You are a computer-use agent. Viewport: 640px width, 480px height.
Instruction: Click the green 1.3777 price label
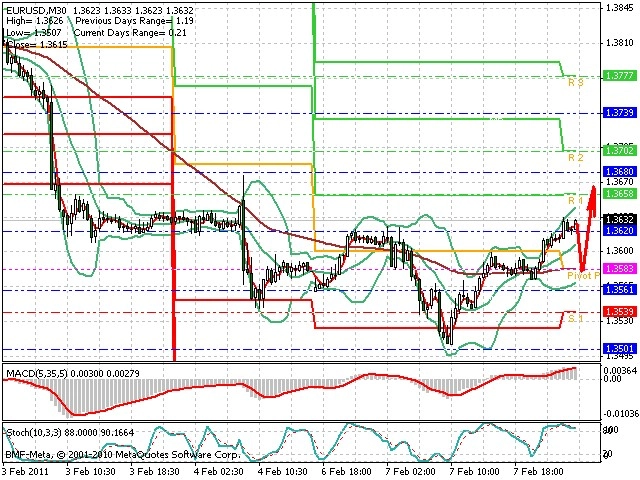[620, 76]
